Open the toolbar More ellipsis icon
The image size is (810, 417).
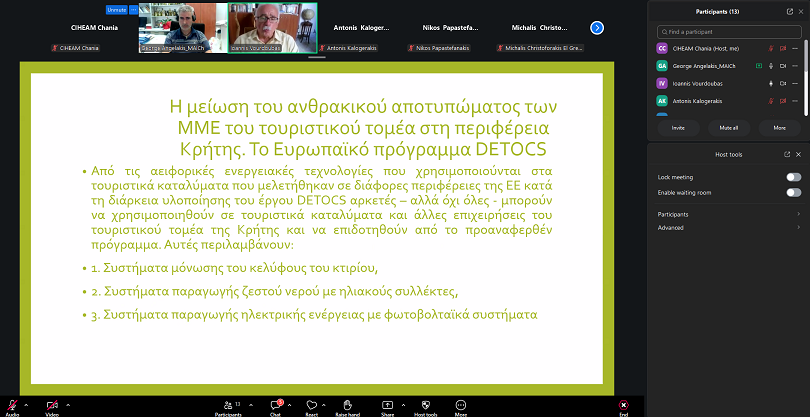461,405
